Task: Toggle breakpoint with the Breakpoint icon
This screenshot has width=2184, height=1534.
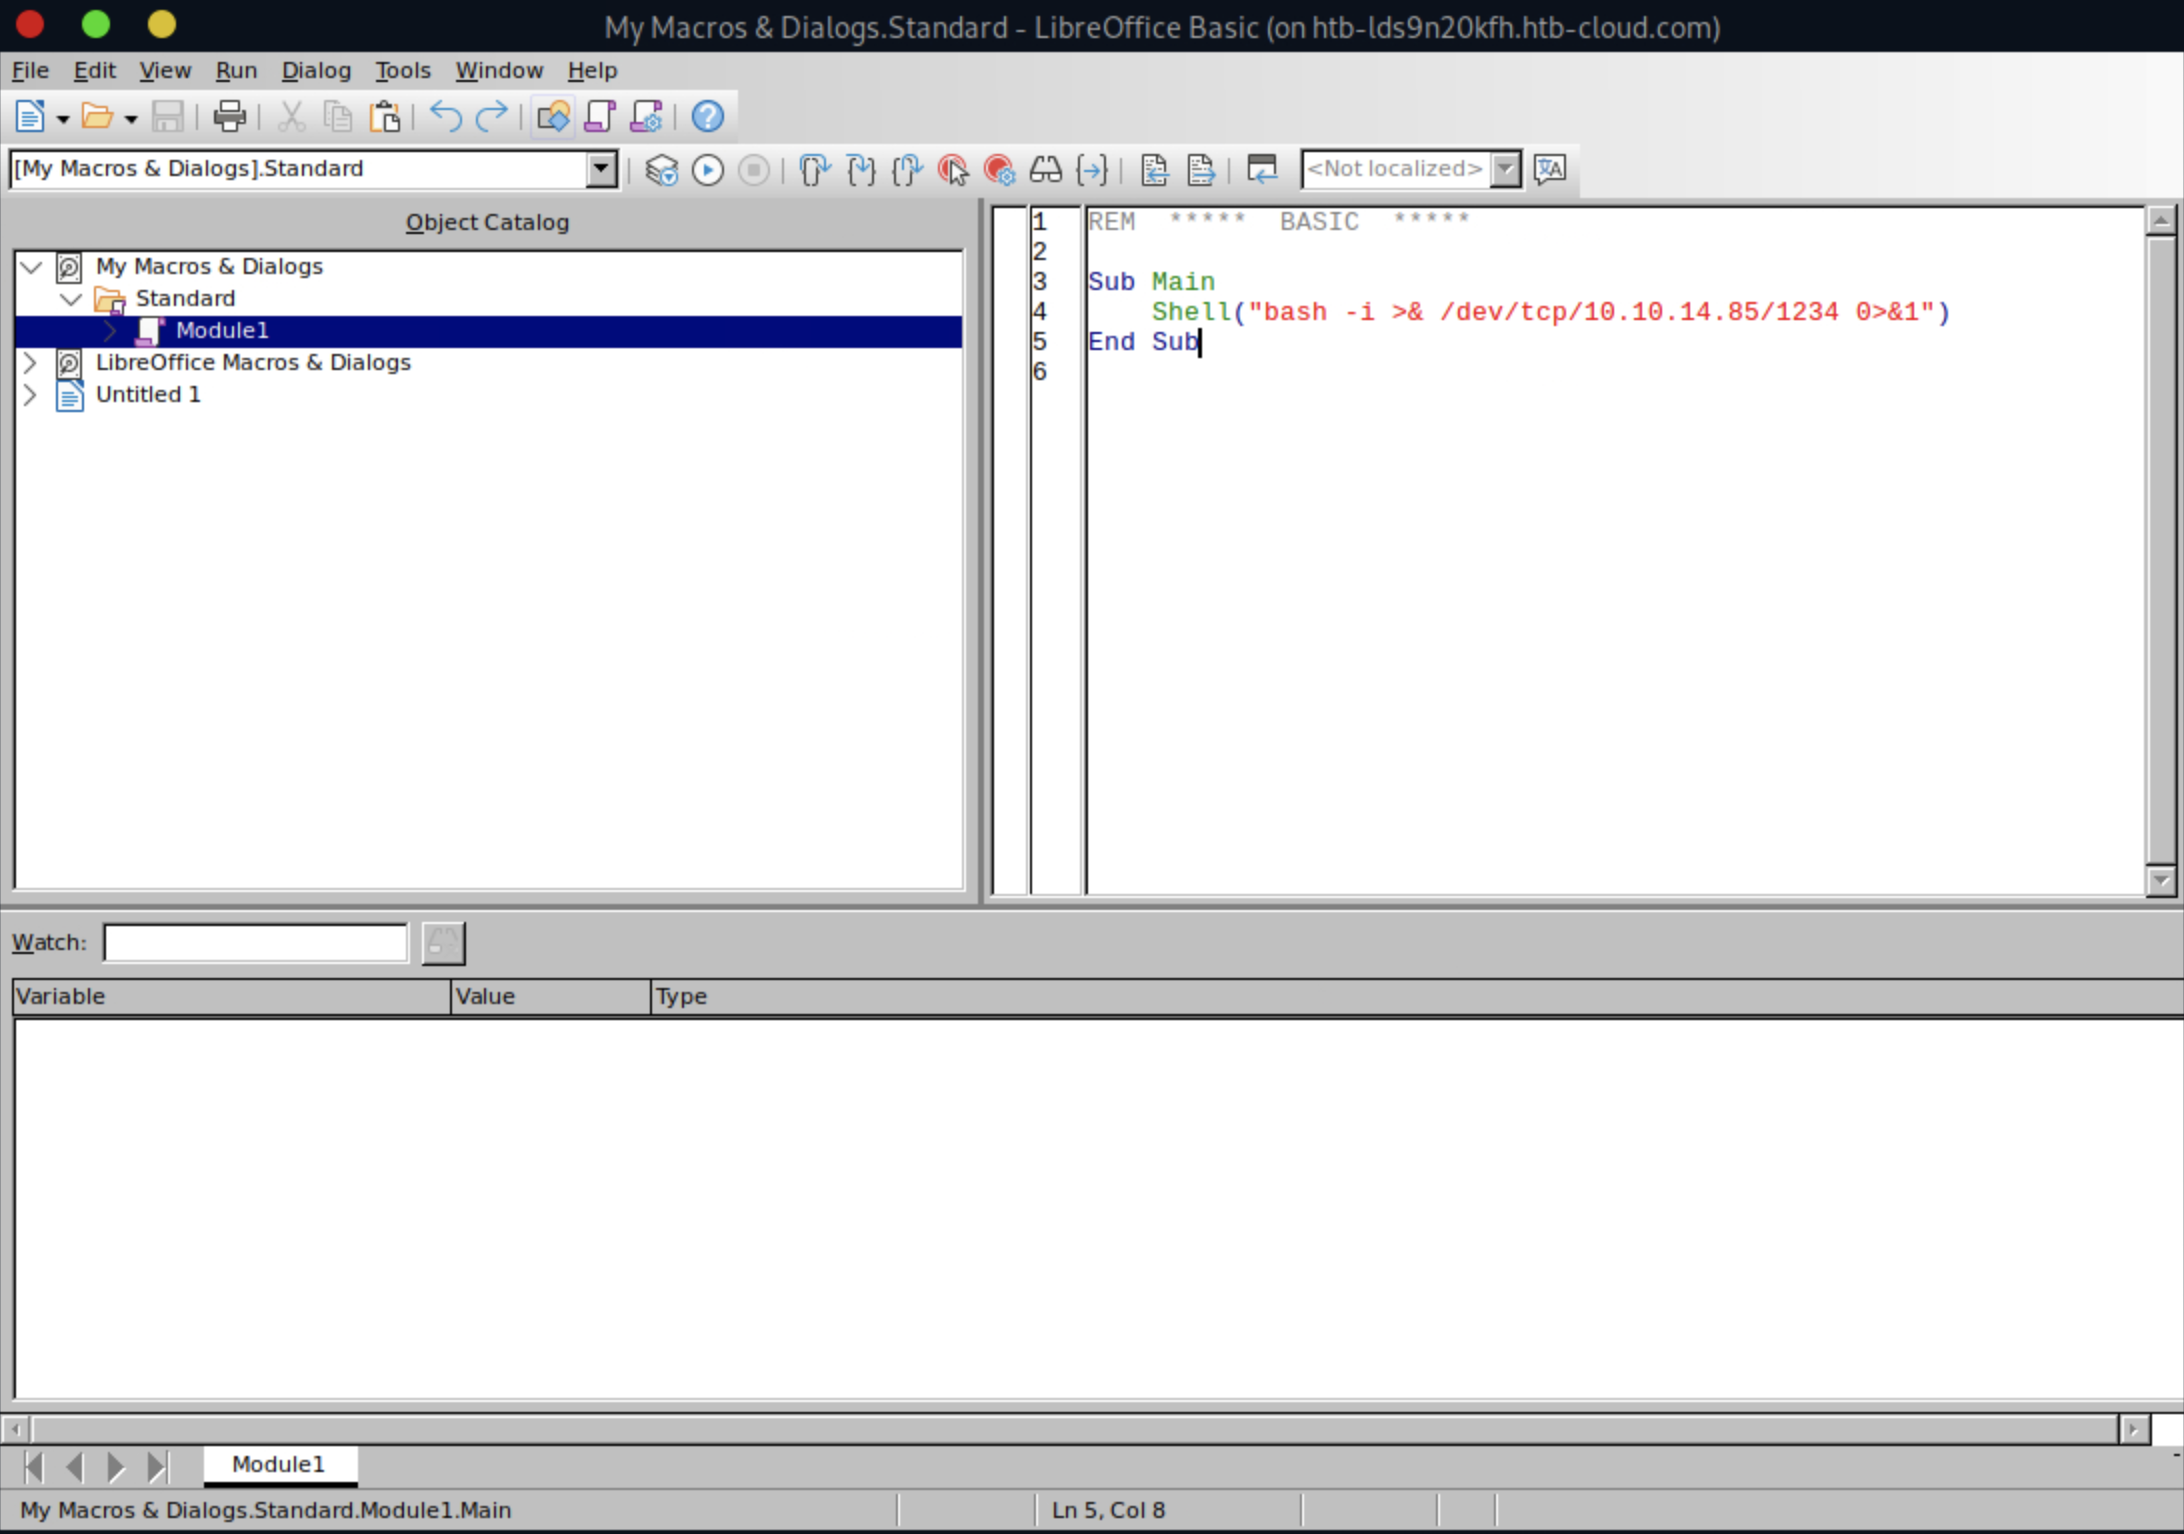Action: click(954, 170)
